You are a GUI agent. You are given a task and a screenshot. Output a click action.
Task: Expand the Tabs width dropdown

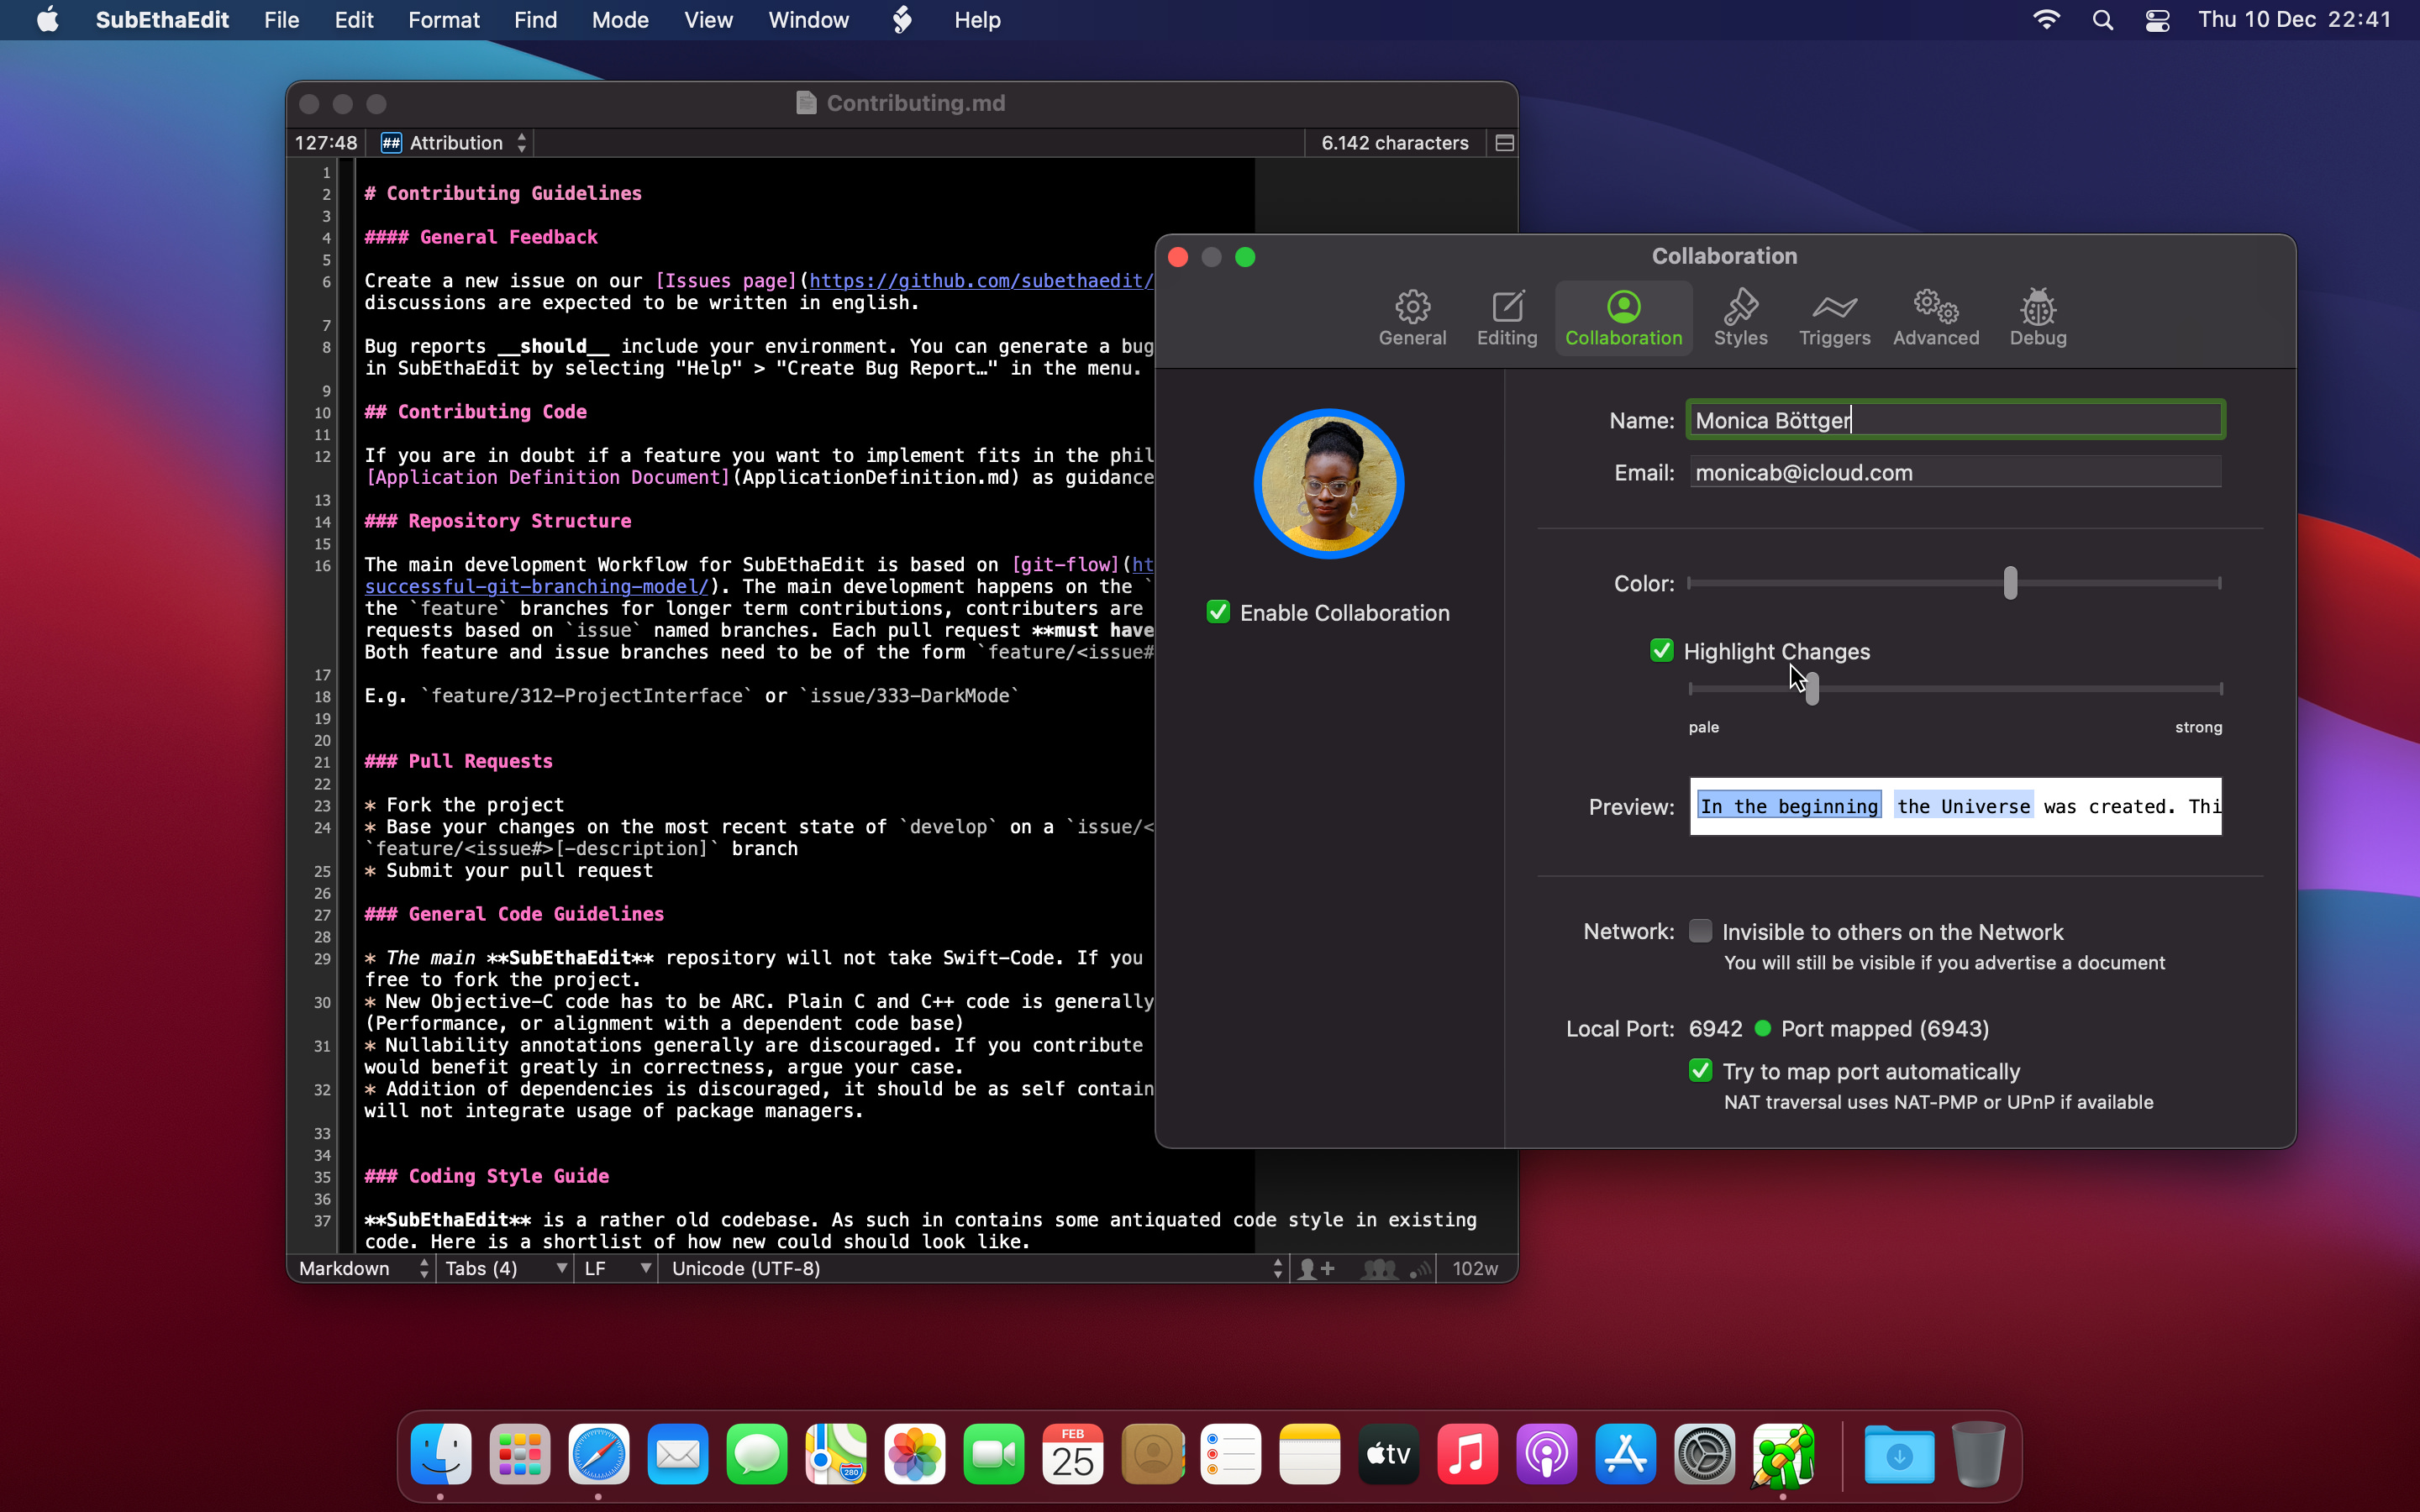[505, 1268]
